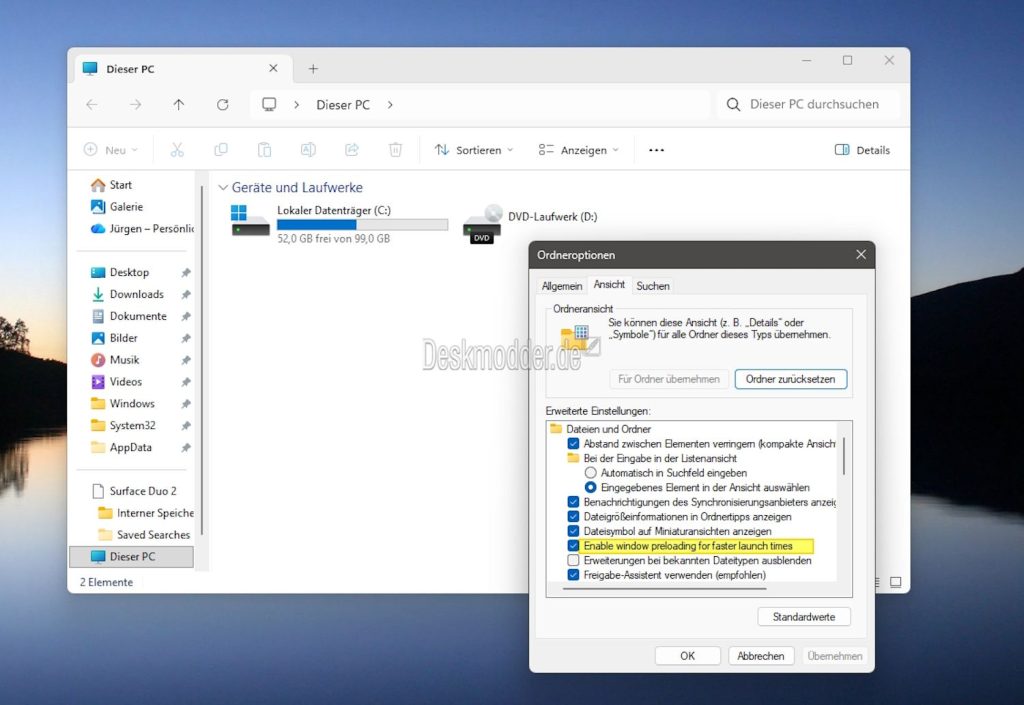Open the See more ellipsis in the toolbar
The height and width of the screenshot is (705, 1024).
(x=656, y=149)
